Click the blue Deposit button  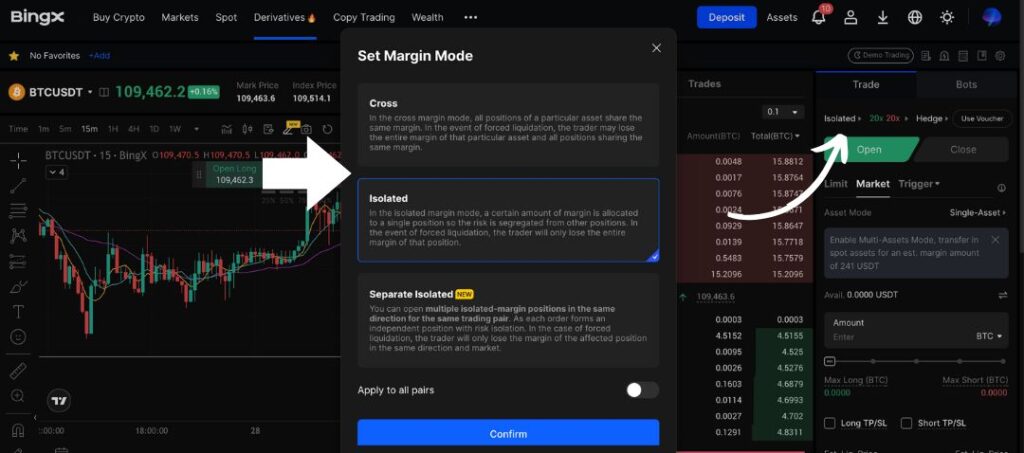pyautogui.click(x=726, y=17)
